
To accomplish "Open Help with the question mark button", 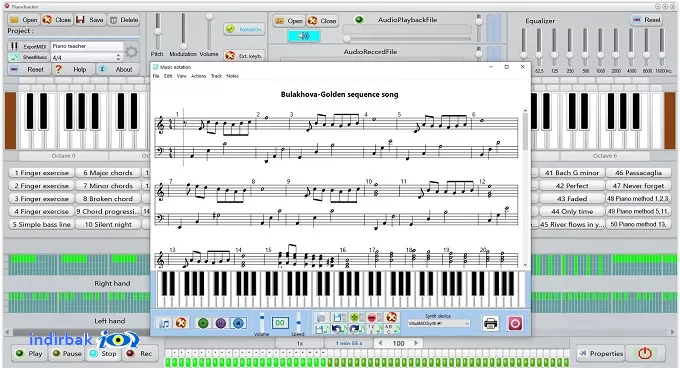I will pyautogui.click(x=73, y=69).
